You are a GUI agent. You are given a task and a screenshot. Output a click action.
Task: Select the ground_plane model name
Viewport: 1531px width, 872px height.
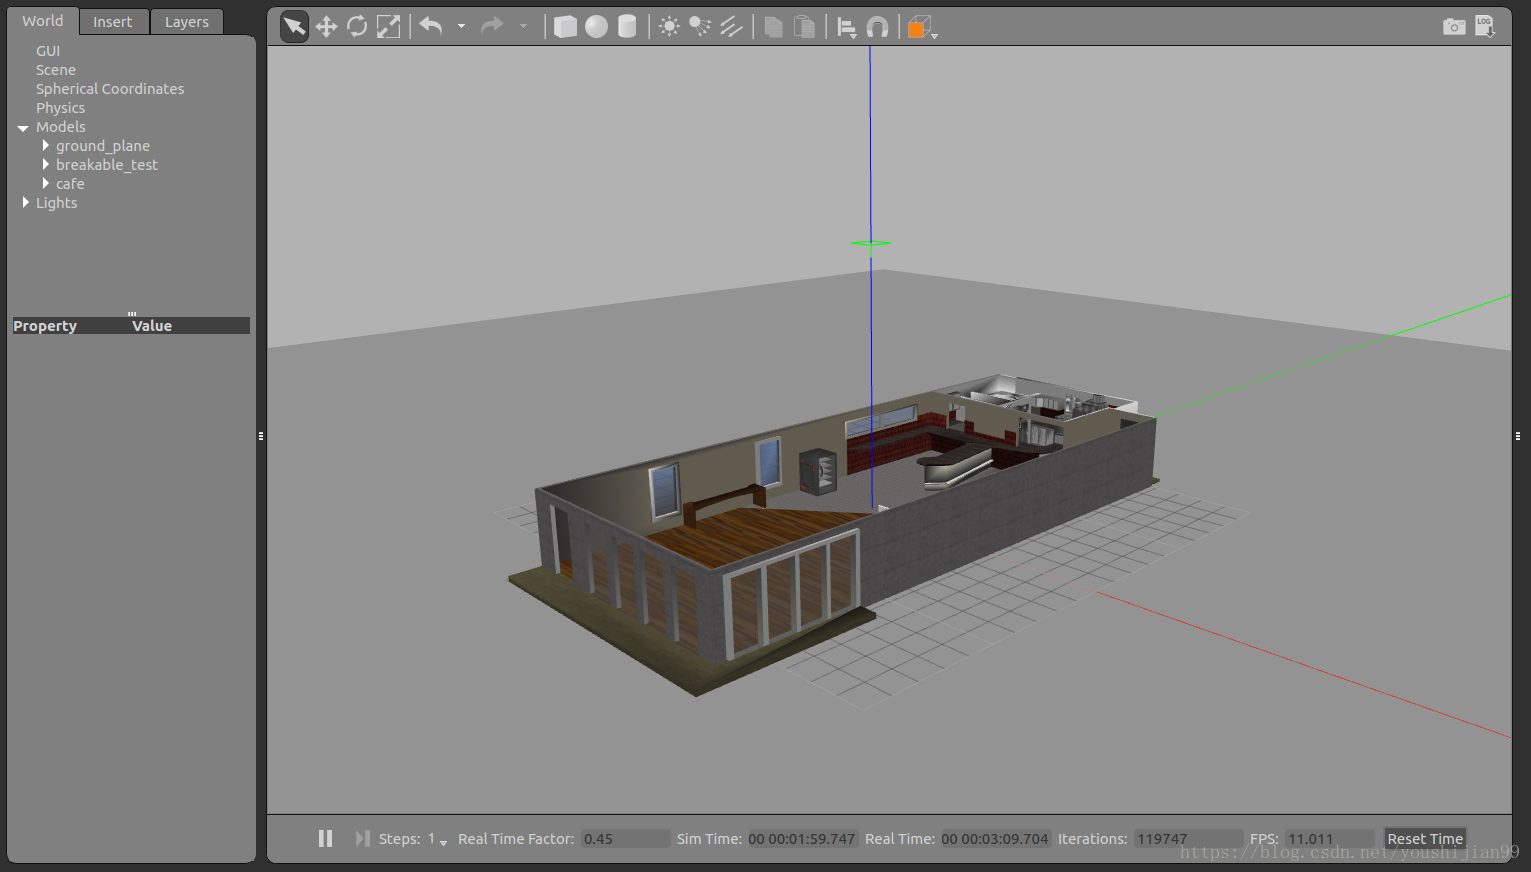pyautogui.click(x=103, y=146)
